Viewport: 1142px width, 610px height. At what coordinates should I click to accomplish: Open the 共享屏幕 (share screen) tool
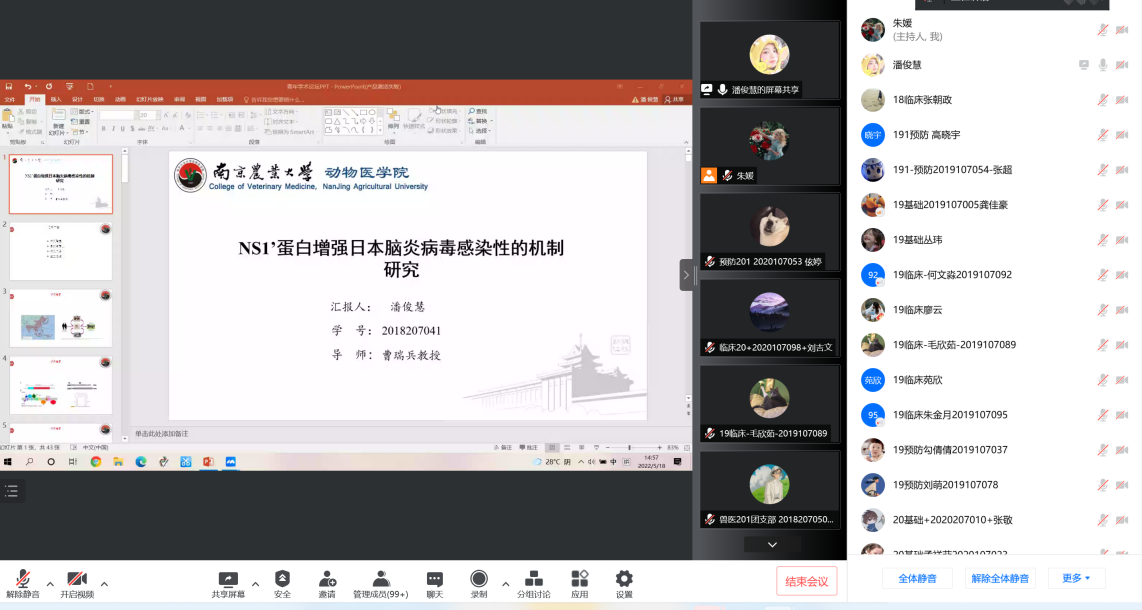click(x=228, y=583)
